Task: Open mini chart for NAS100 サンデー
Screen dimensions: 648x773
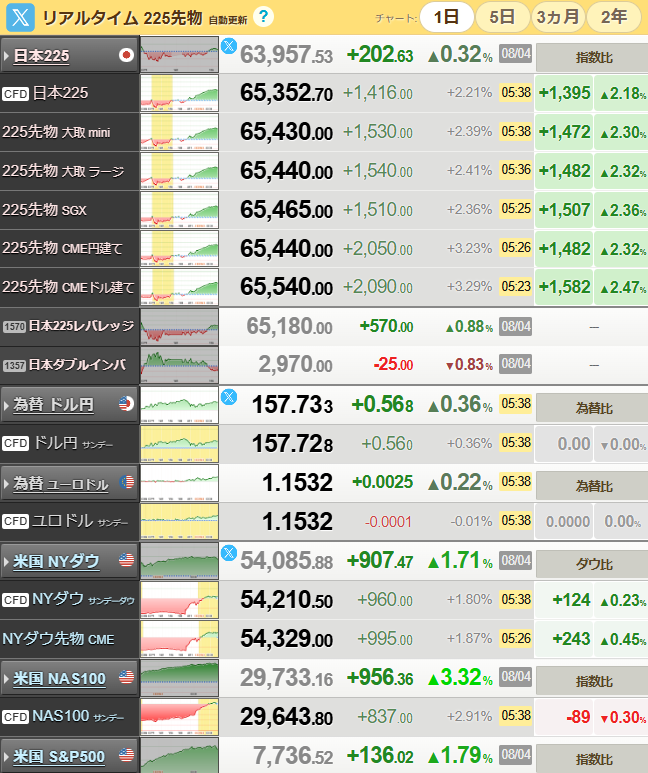Action: (180, 716)
